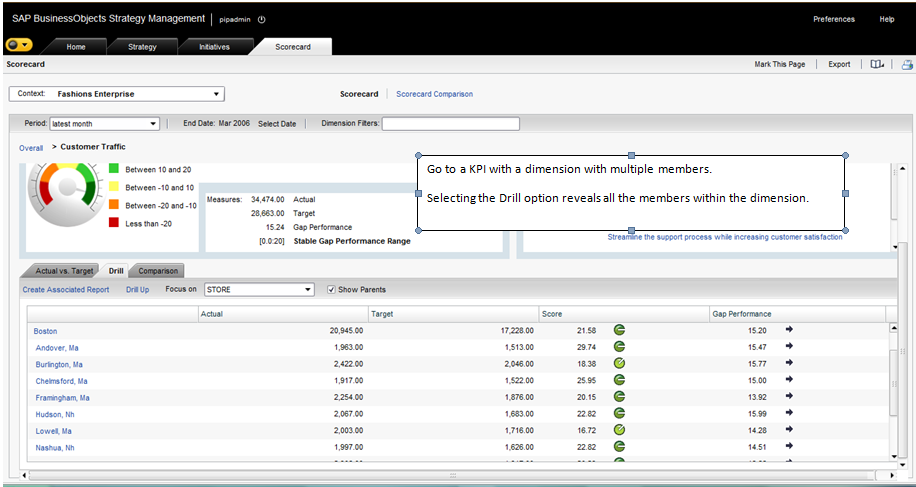Open the Context dropdown showing Fashions Enterprise
The width and height of the screenshot is (916, 487).
[117, 94]
